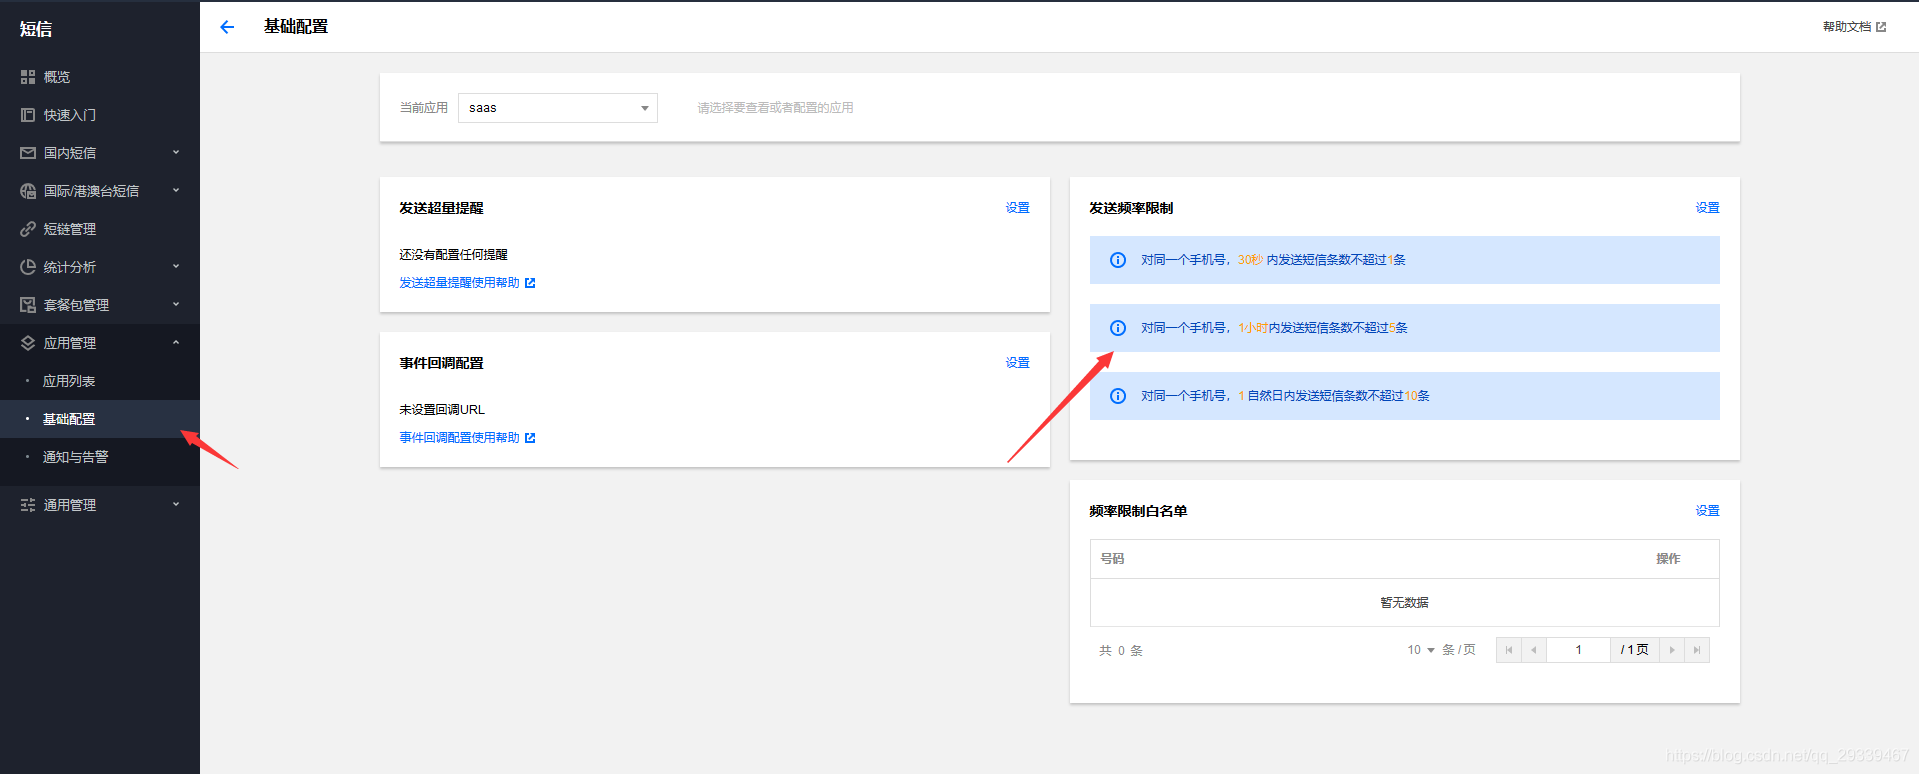This screenshot has width=1919, height=774.
Task: Click the page number input field
Action: (x=1578, y=650)
